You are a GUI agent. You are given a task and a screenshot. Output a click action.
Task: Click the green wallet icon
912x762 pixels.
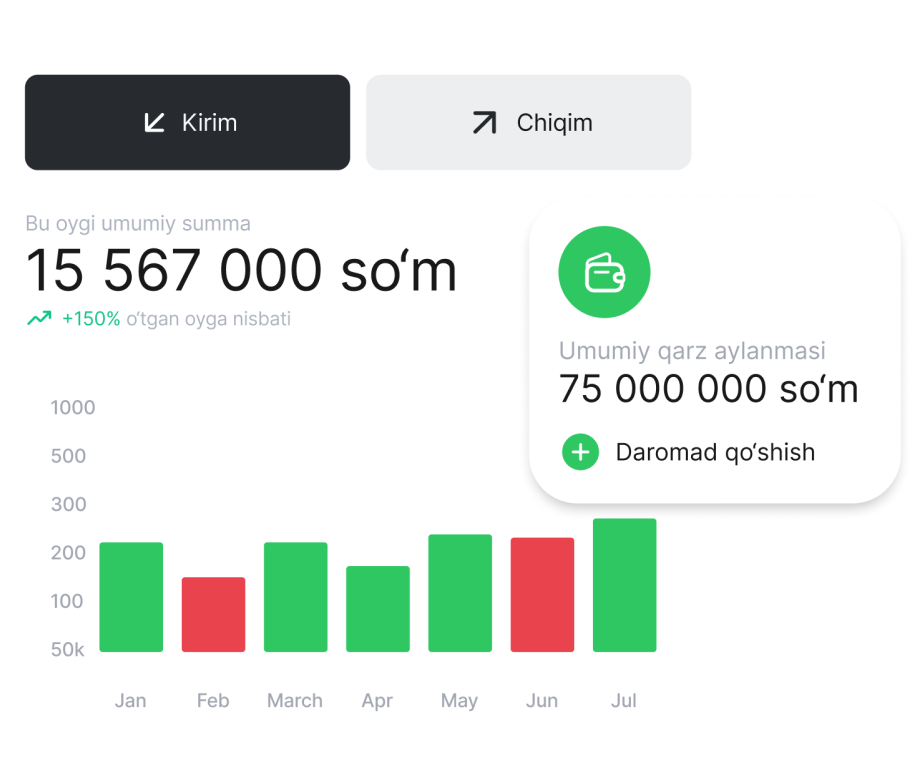click(604, 271)
